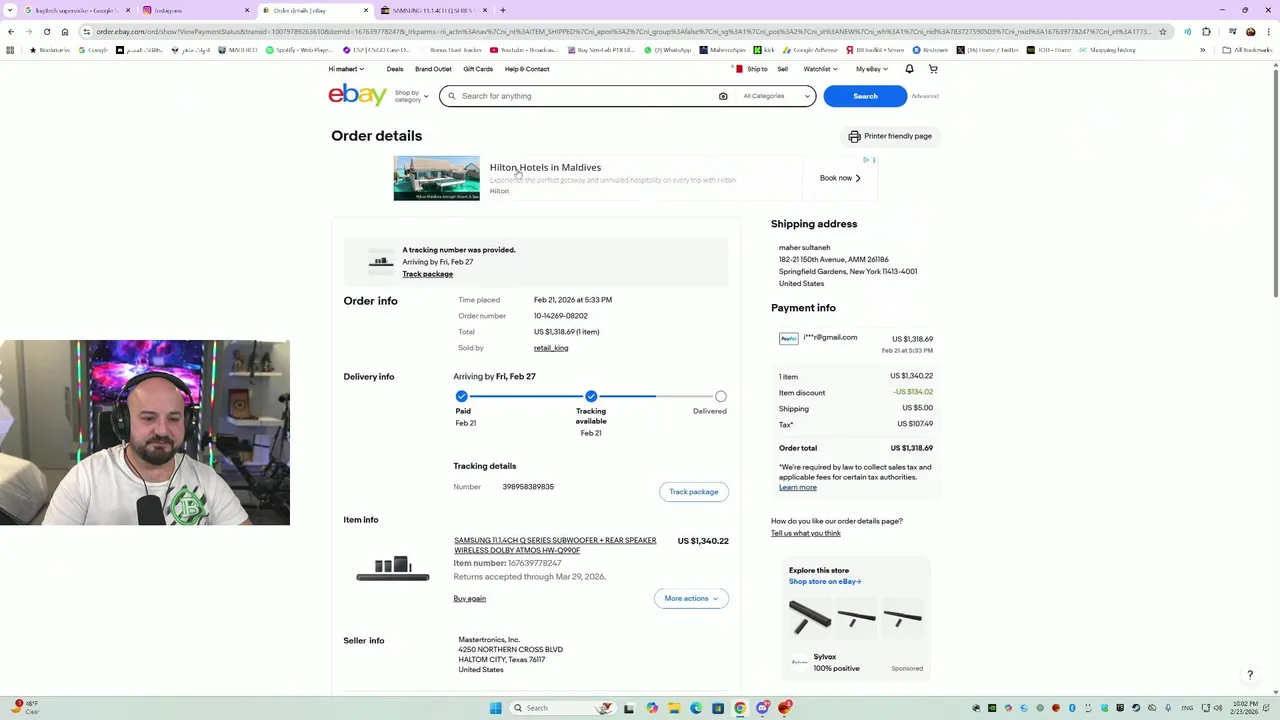The image size is (1280, 720).
Task: Open Copilot from the taskbar
Action: [x=652, y=708]
